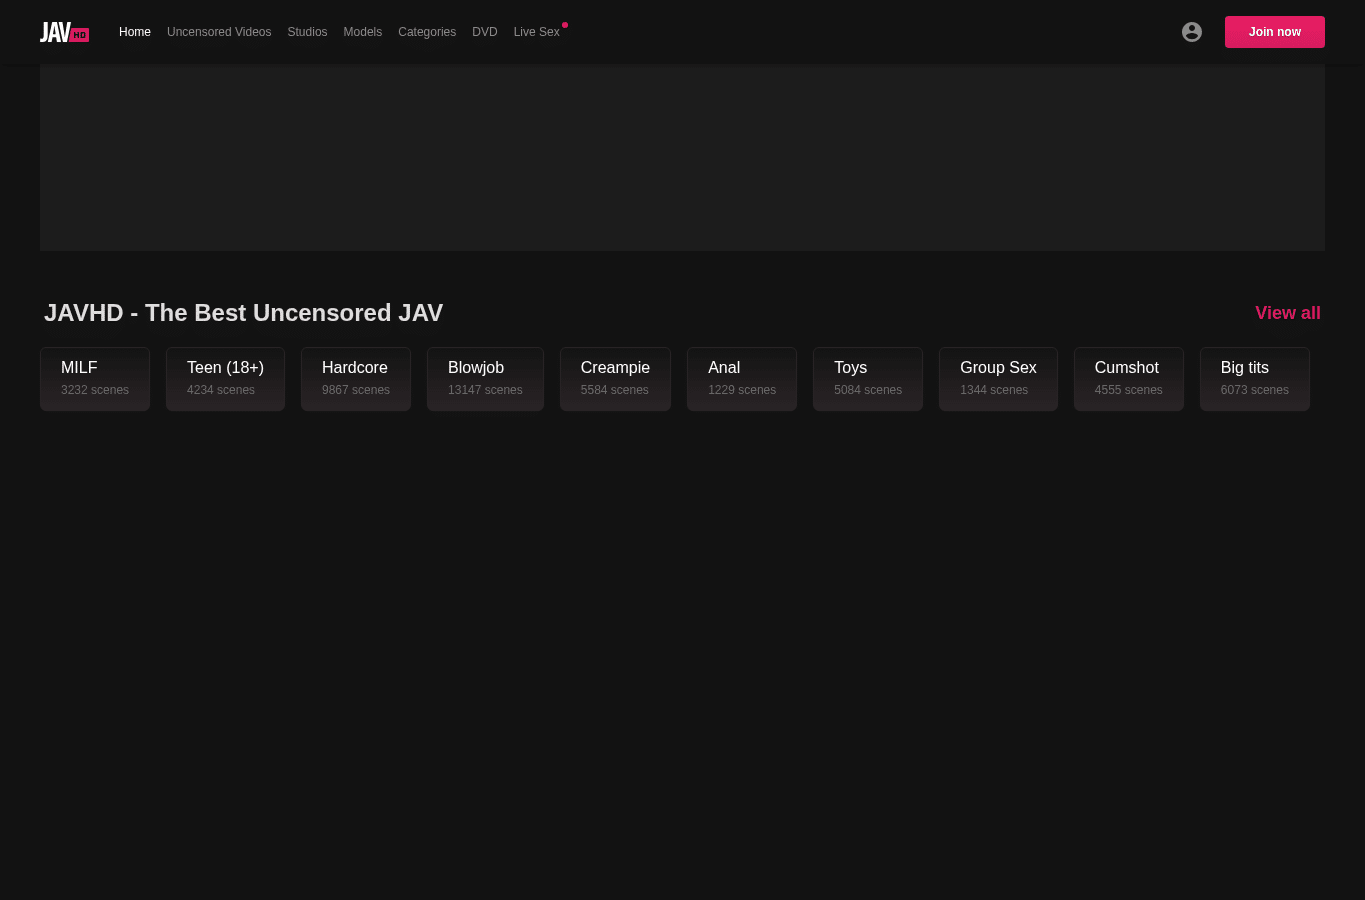Viewport: 1365px width, 900px height.
Task: Open the Models menu item
Action: (x=362, y=32)
